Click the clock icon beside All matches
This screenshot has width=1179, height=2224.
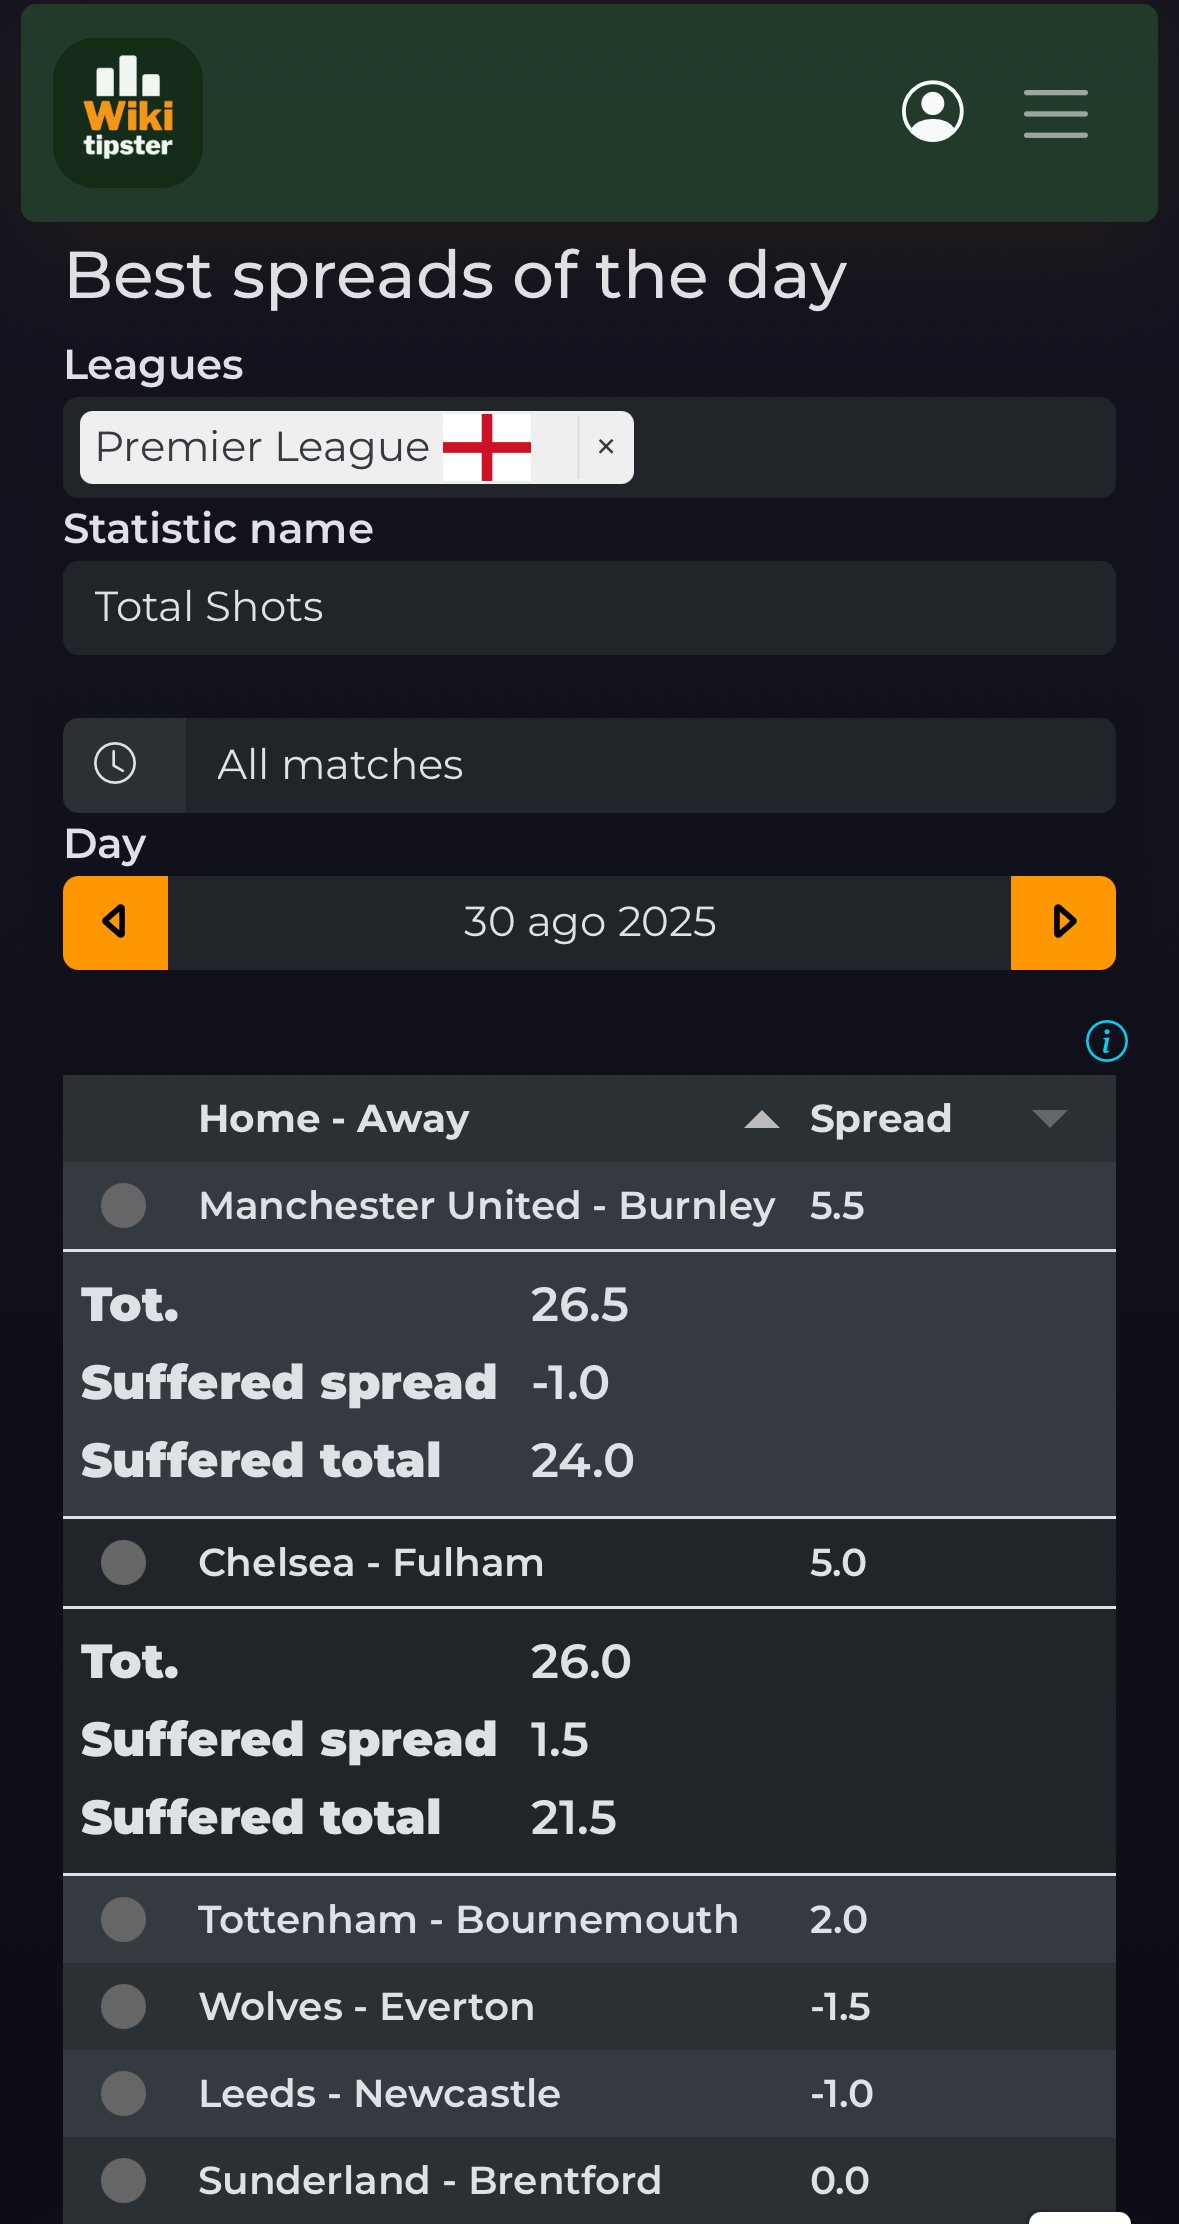[115, 764]
